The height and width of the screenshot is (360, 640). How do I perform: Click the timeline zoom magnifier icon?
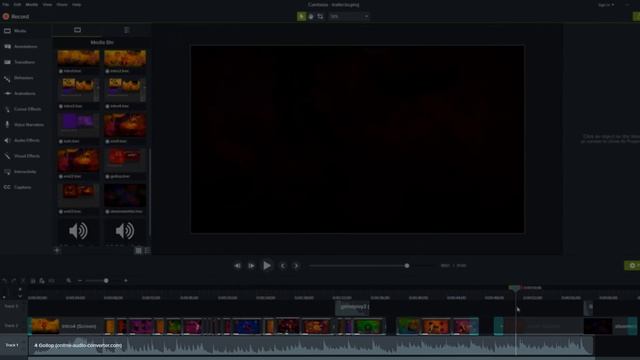pos(69,281)
